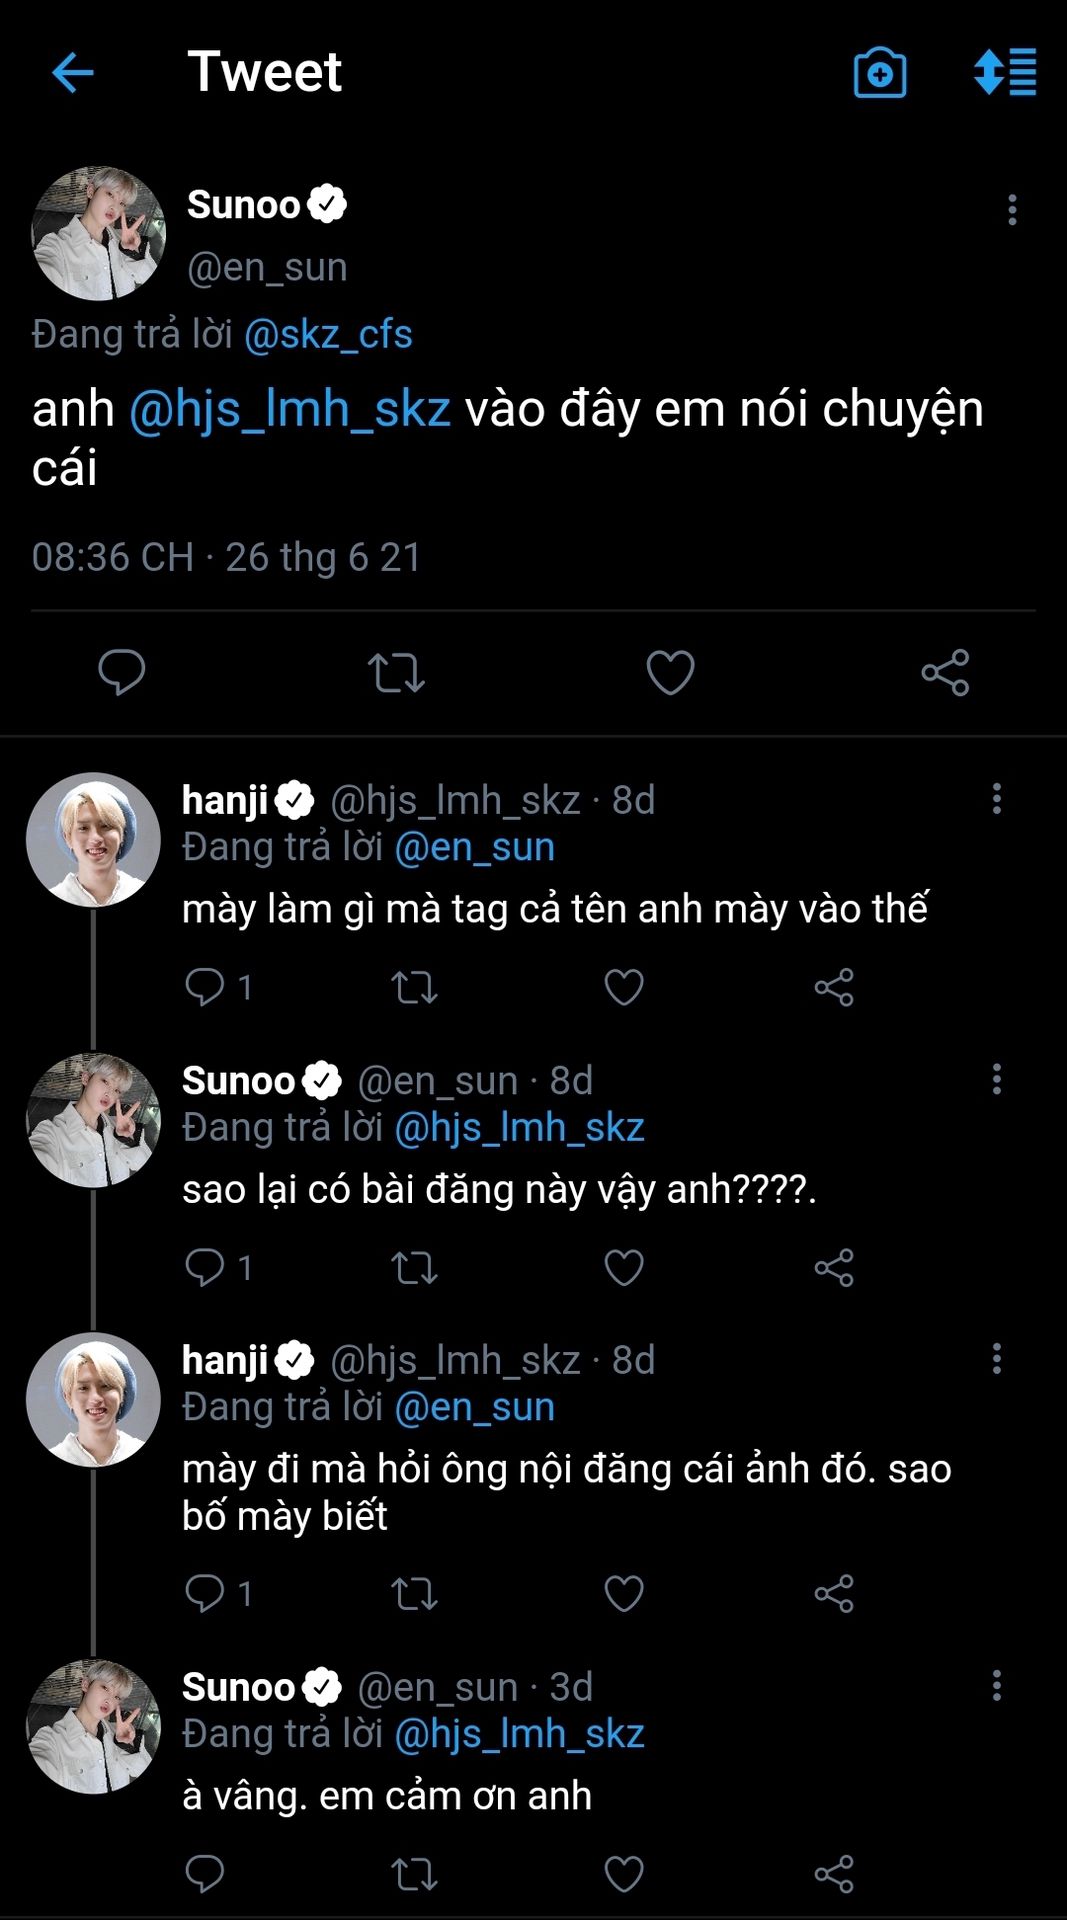1067x1920 pixels.
Task: Like hanji's "mày làm gì" reply
Action: (x=624, y=988)
